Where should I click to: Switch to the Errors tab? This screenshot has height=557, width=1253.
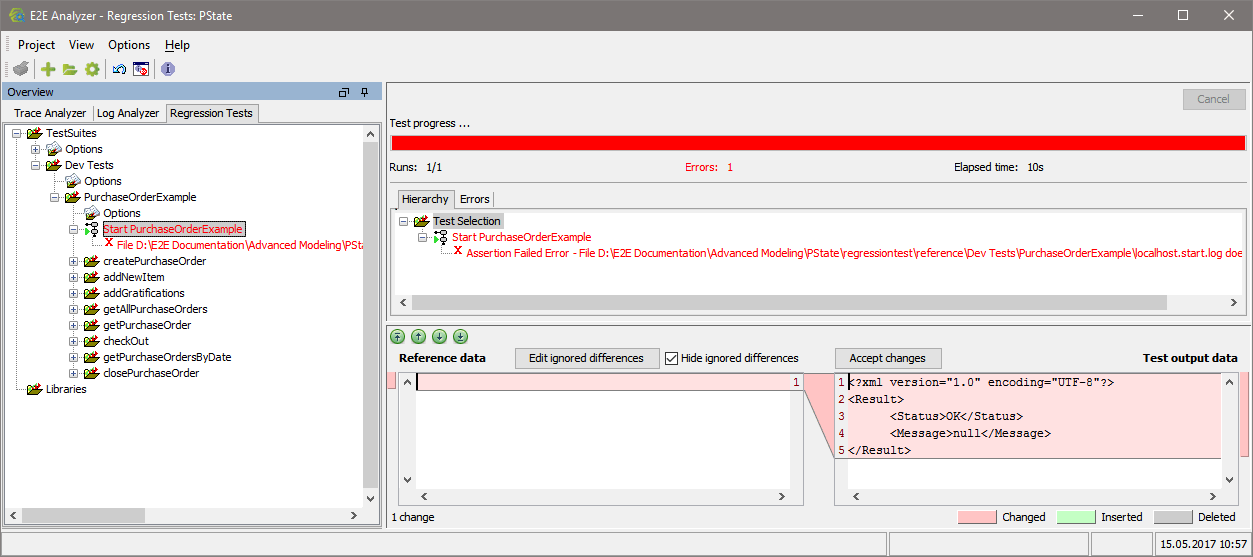[475, 199]
